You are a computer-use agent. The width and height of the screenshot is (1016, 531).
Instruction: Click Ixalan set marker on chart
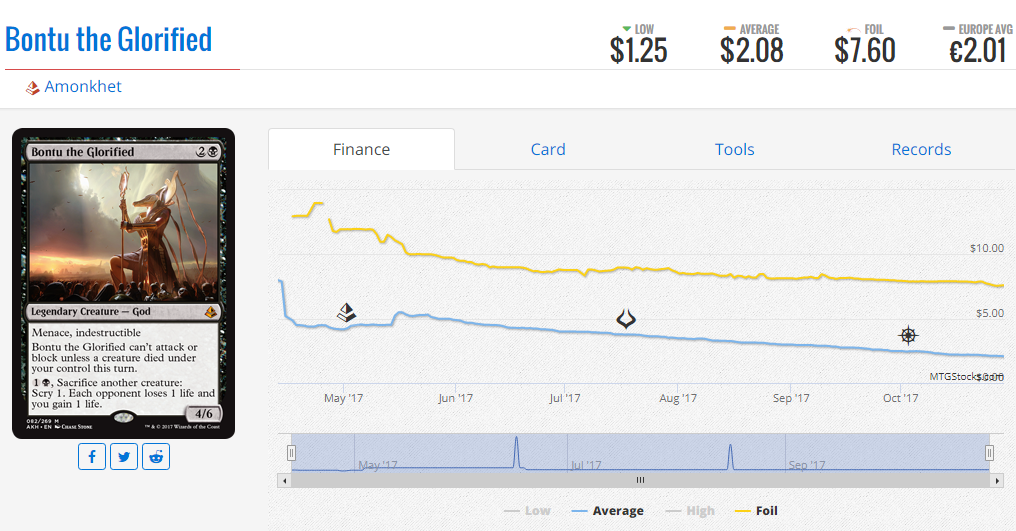pos(908,335)
